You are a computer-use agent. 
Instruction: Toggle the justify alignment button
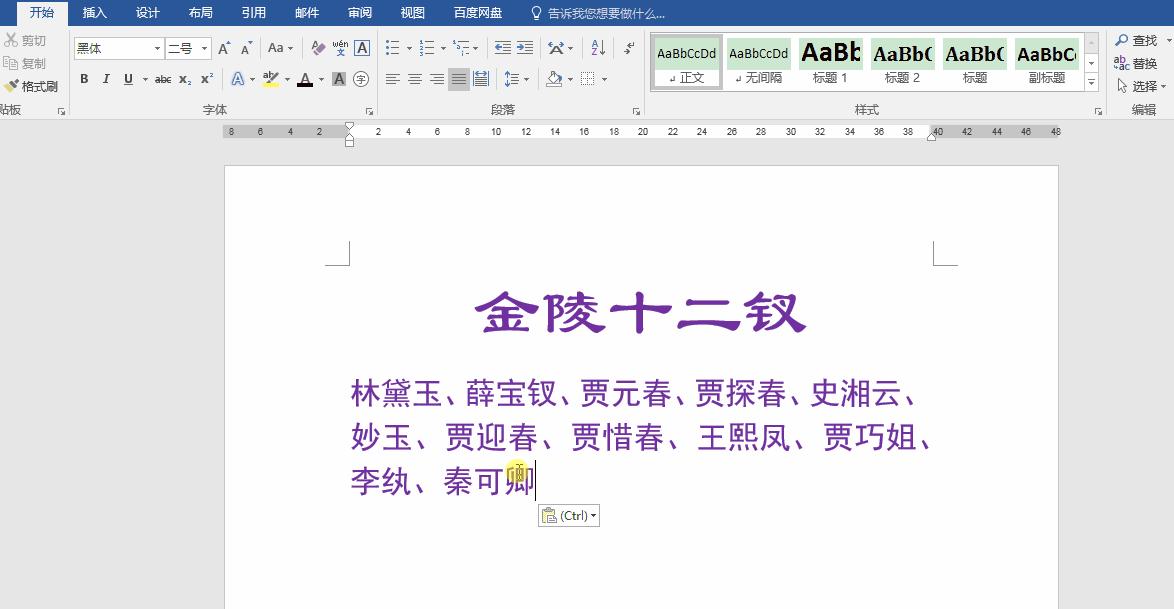(461, 78)
